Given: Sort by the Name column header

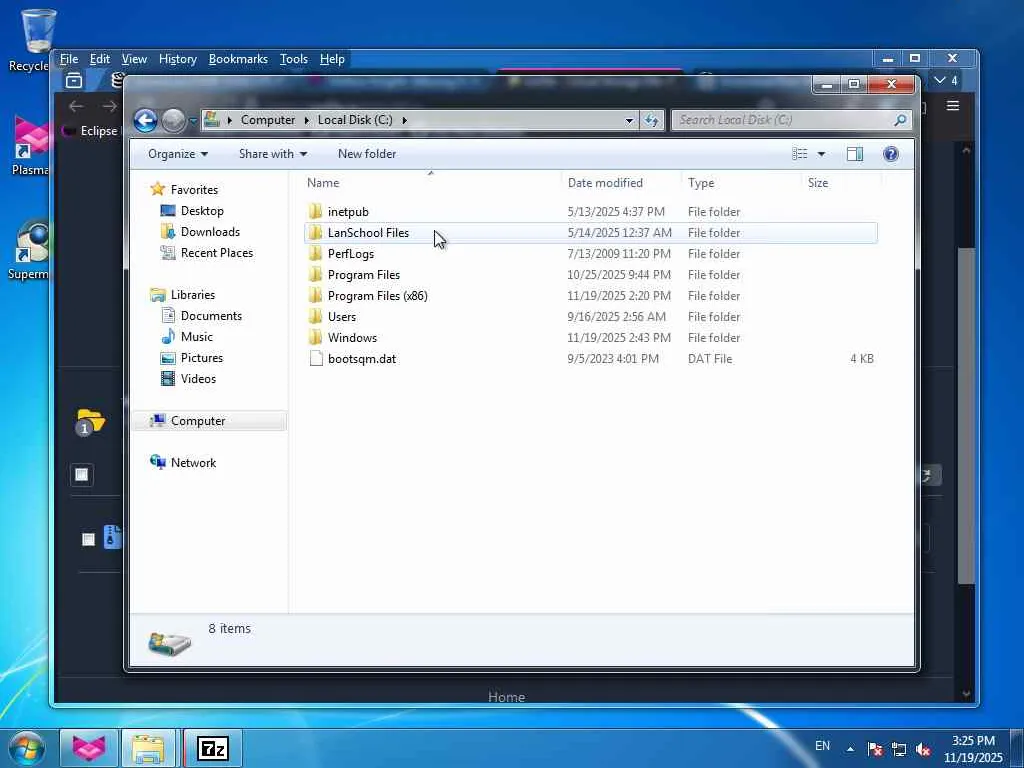Looking at the screenshot, I should point(431,183).
